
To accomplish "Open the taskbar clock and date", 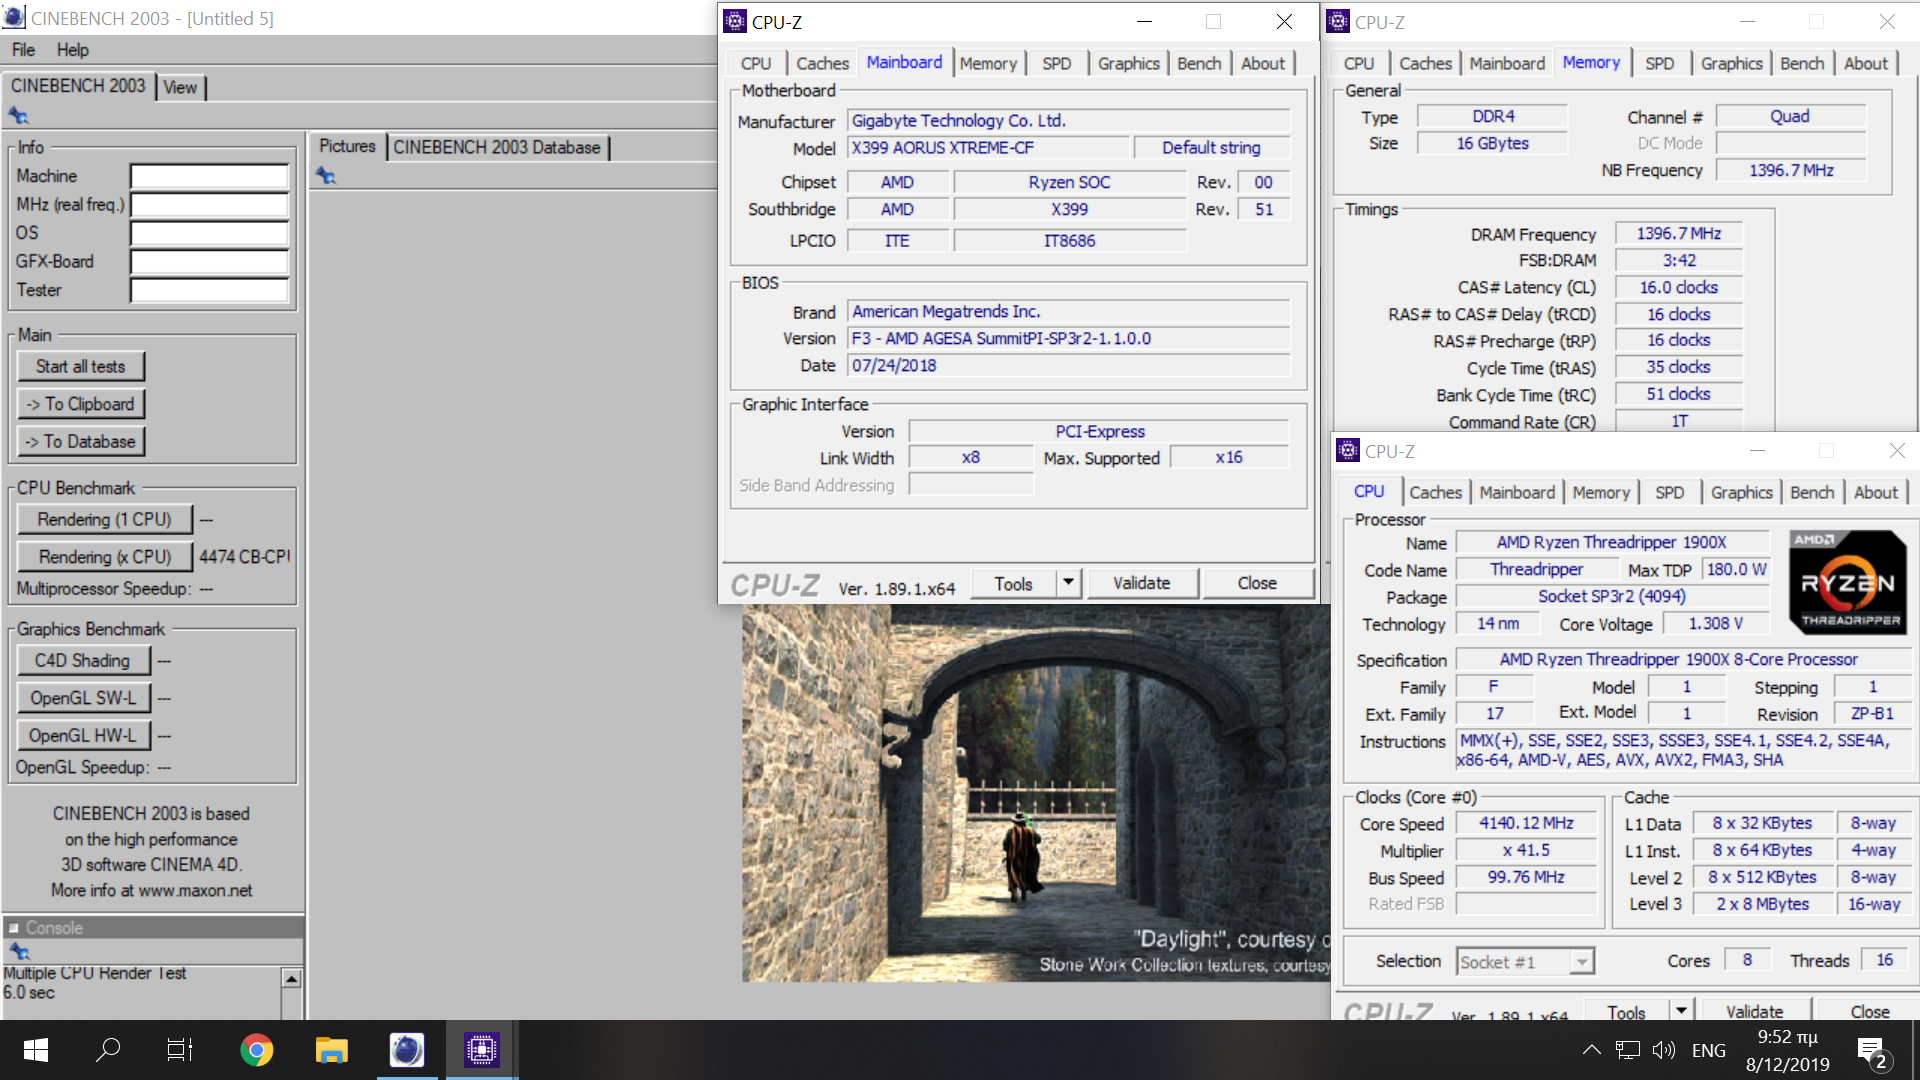I will pyautogui.click(x=1787, y=1050).
